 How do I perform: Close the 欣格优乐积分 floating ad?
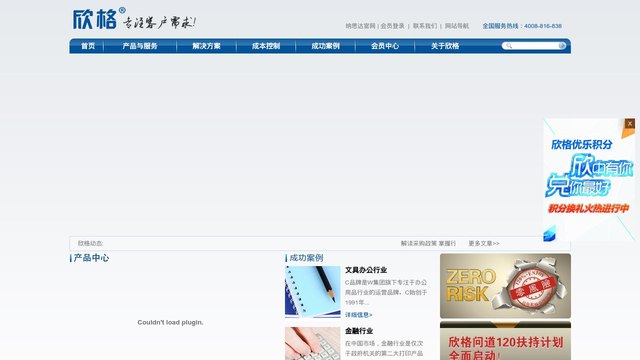(x=630, y=123)
